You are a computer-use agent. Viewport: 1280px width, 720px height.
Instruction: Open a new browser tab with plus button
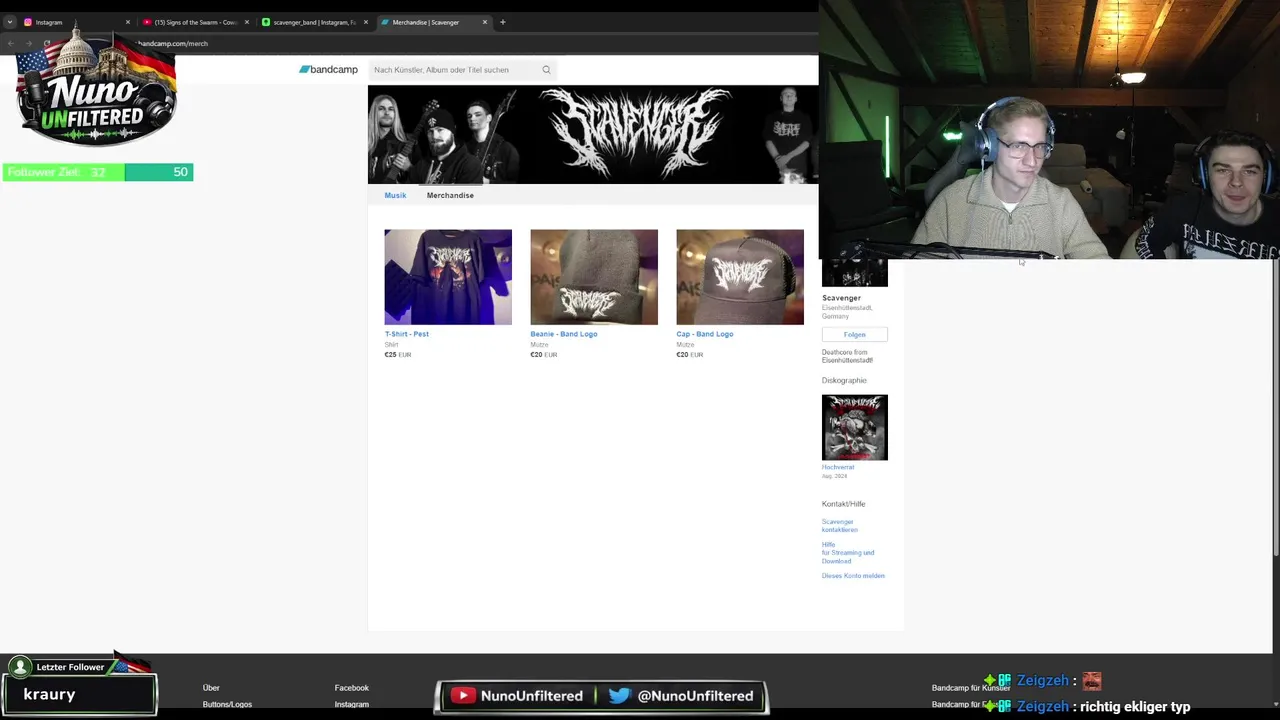pyautogui.click(x=503, y=22)
